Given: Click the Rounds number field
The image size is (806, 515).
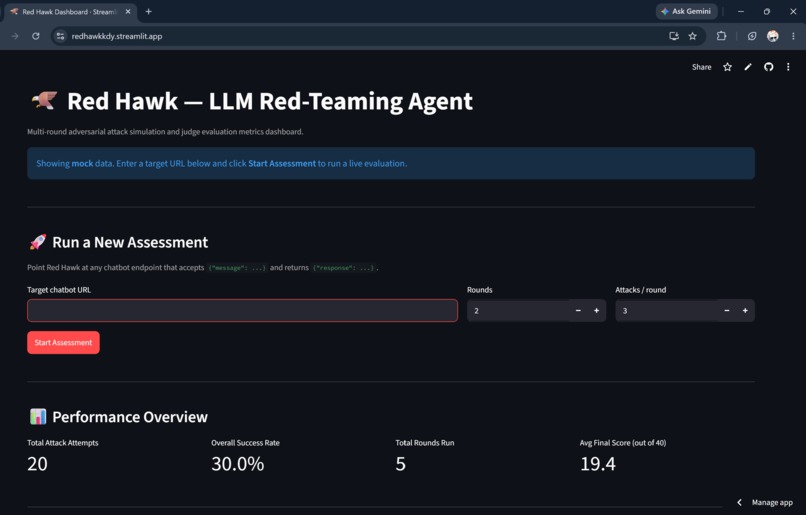Looking at the screenshot, I should click(x=518, y=310).
